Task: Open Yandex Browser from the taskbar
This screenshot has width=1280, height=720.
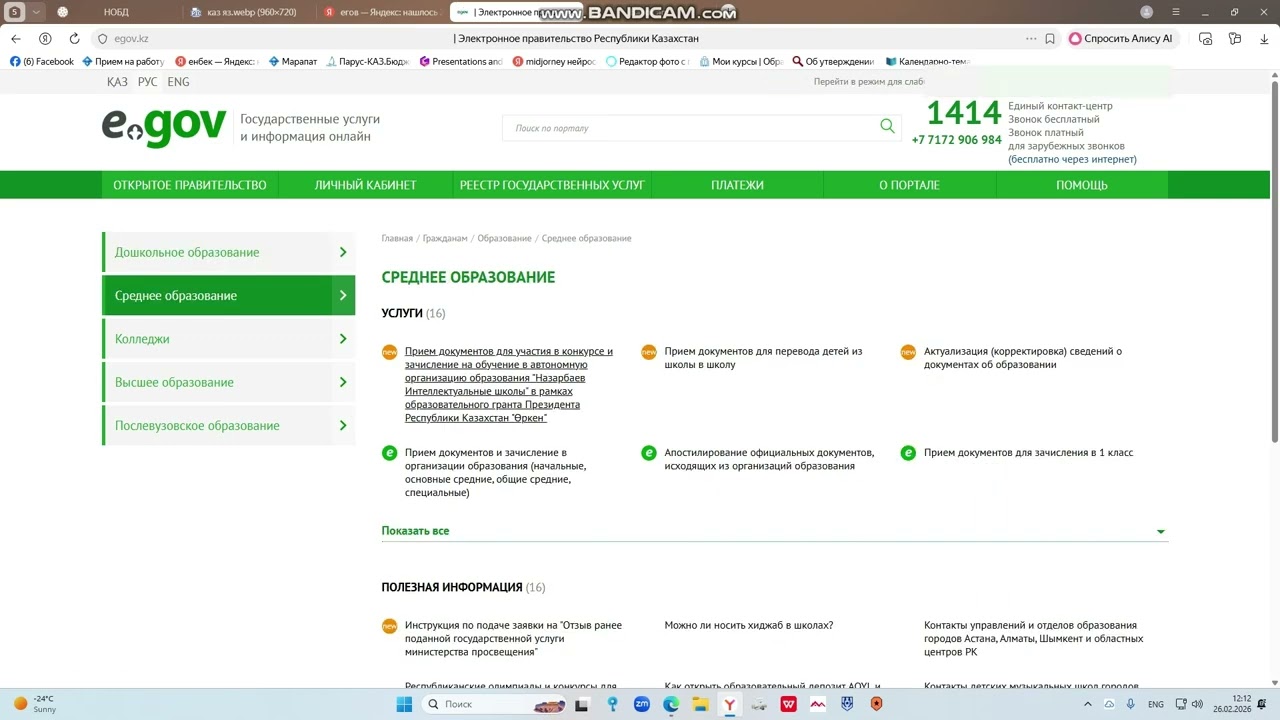Action: click(730, 704)
